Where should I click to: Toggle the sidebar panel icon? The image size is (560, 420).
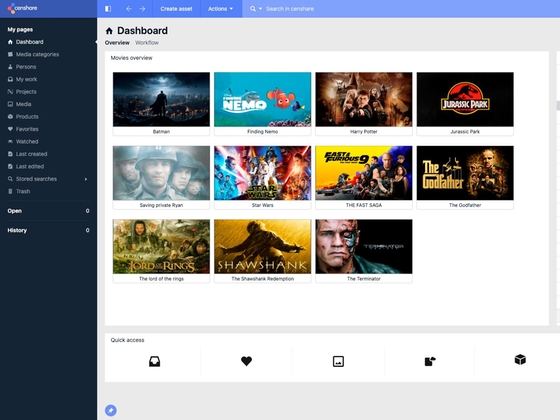tap(108, 9)
